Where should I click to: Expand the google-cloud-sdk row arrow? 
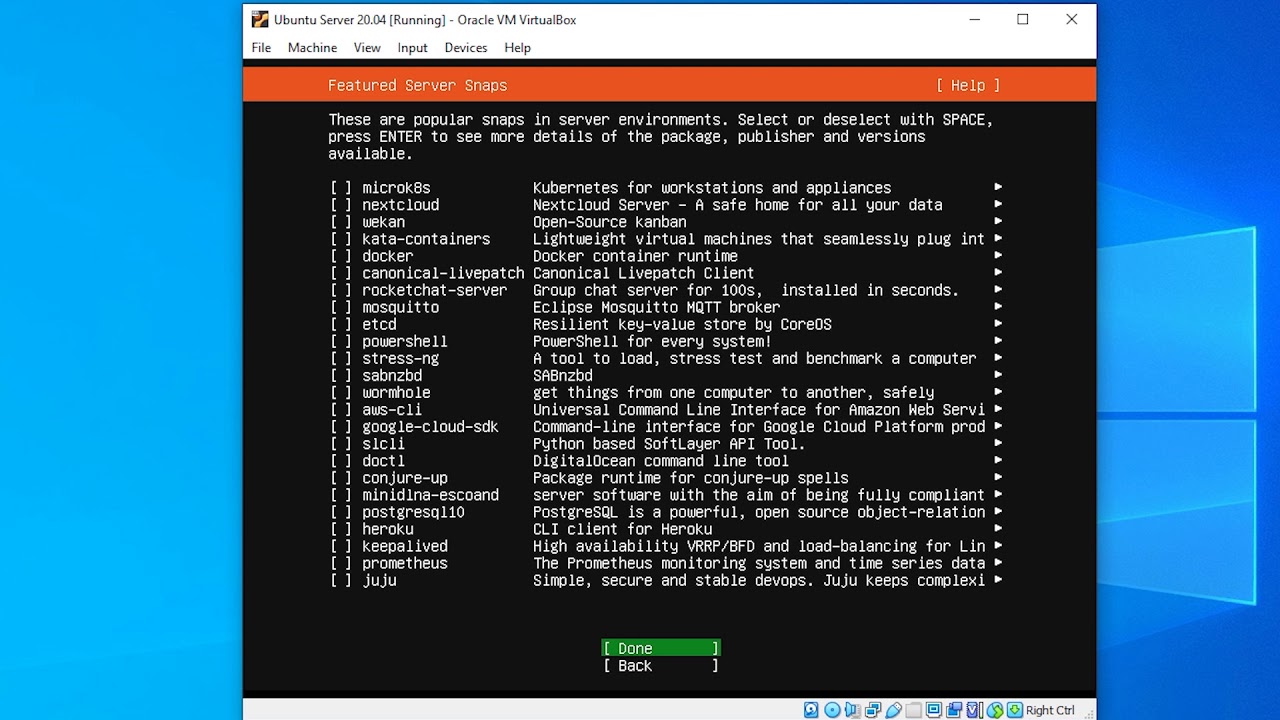[997, 427]
